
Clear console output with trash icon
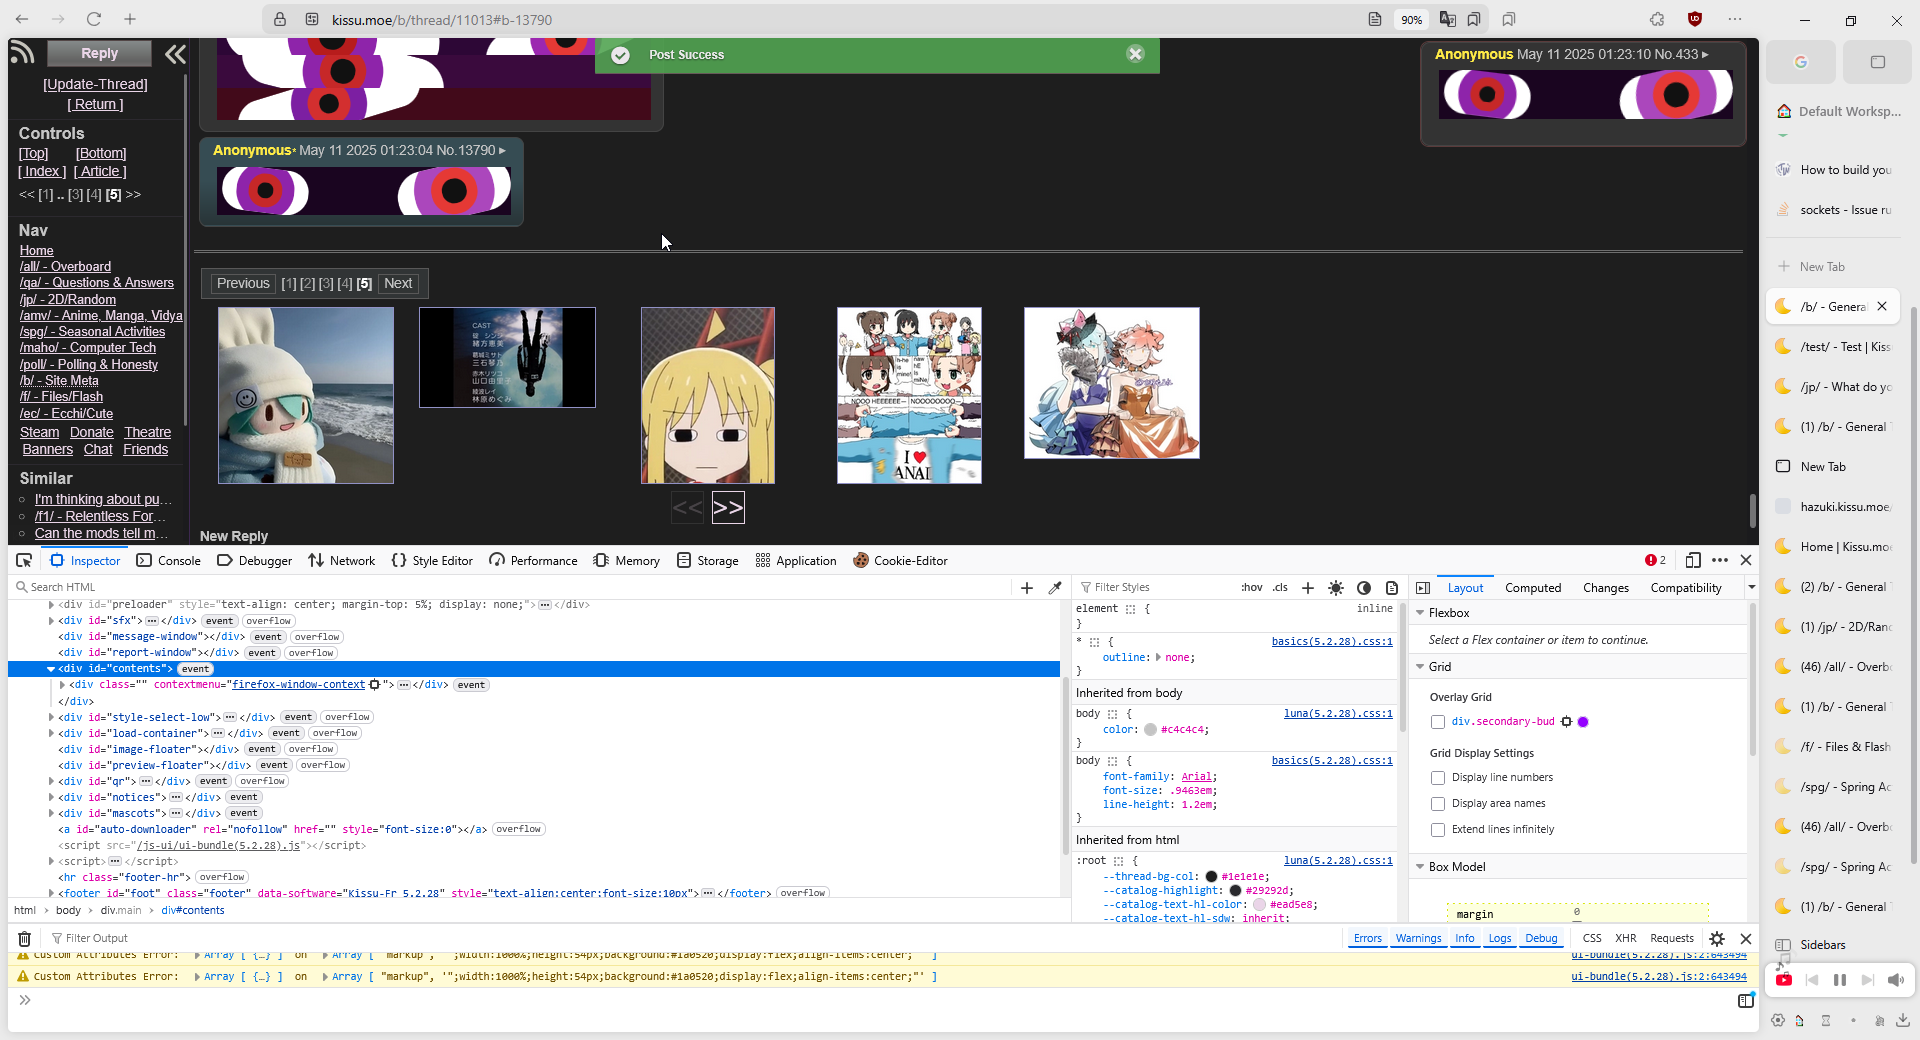tap(25, 938)
